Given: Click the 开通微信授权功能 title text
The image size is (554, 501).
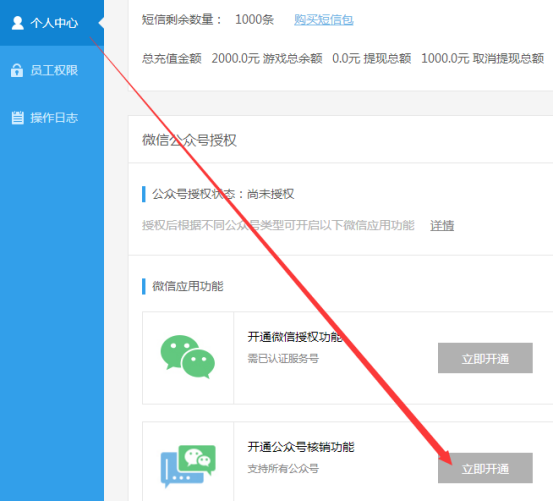Looking at the screenshot, I should point(295,337).
